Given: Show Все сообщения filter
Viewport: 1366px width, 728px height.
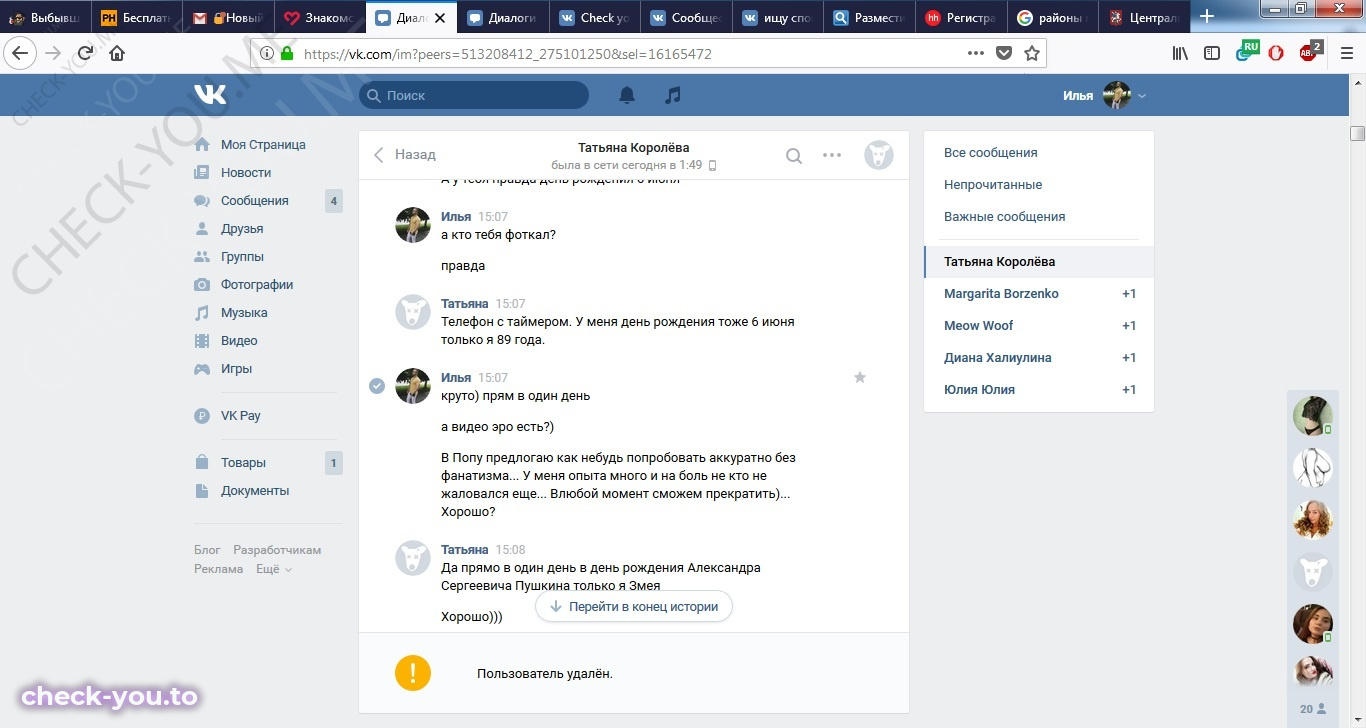Looking at the screenshot, I should 1039,153.
